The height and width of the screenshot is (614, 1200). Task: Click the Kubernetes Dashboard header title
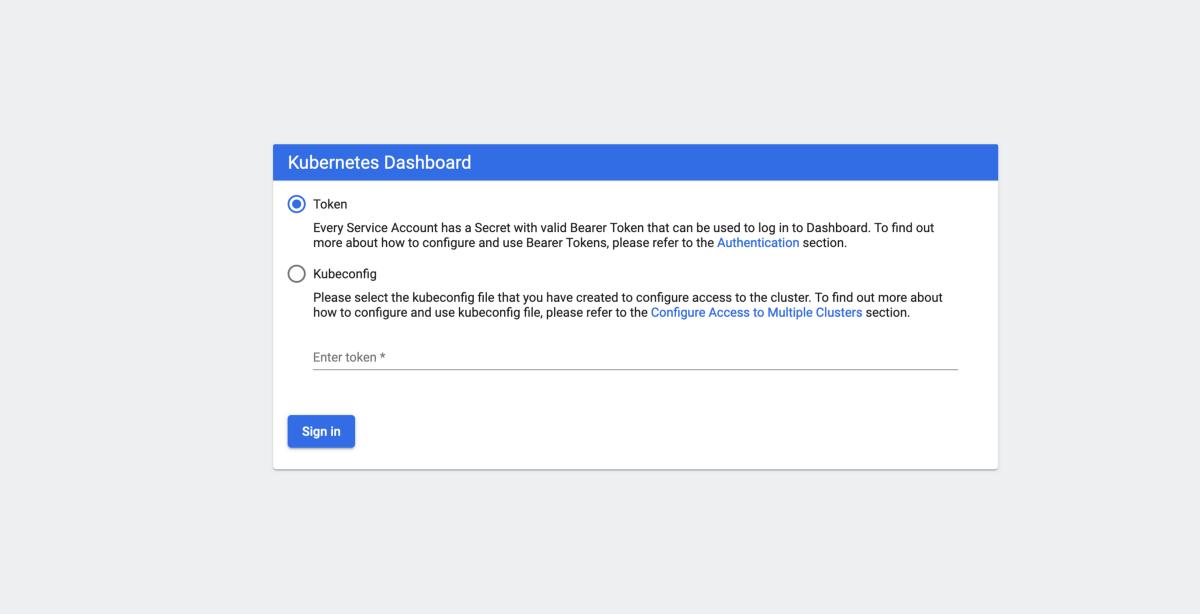pos(379,163)
